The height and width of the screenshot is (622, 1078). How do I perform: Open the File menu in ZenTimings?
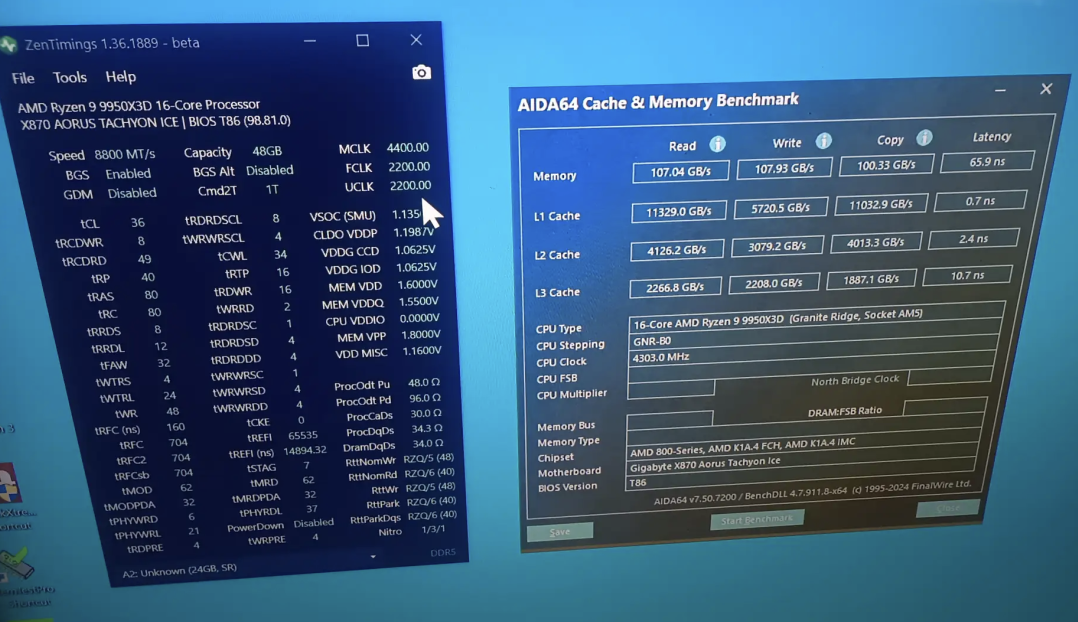[x=23, y=78]
